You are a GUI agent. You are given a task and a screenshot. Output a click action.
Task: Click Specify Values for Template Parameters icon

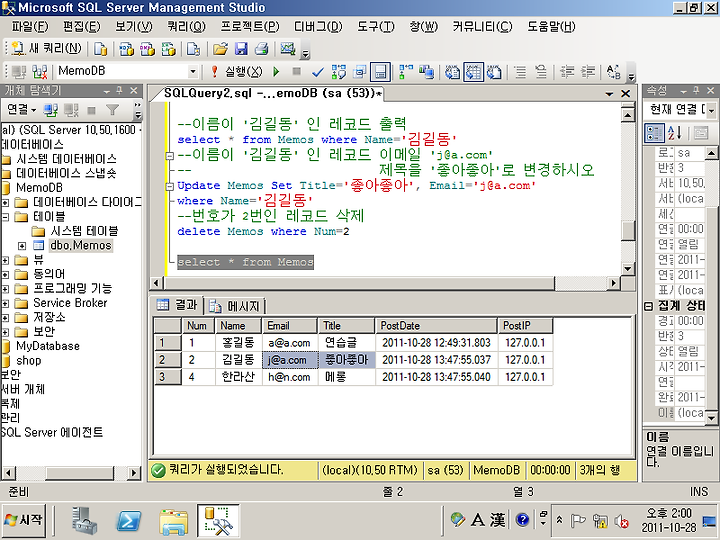[x=613, y=72]
